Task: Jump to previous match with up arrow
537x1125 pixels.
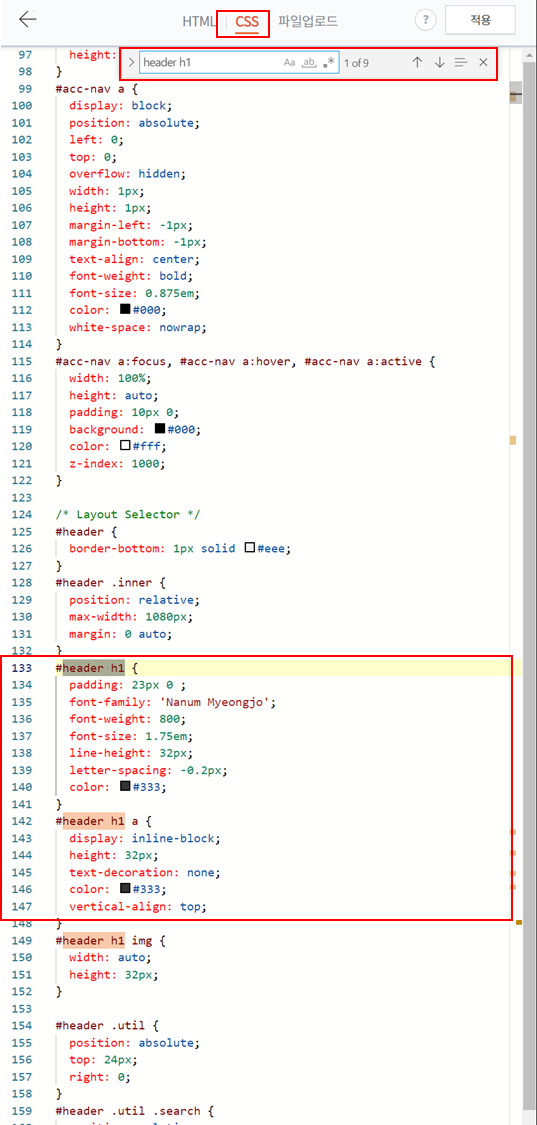Action: point(417,62)
